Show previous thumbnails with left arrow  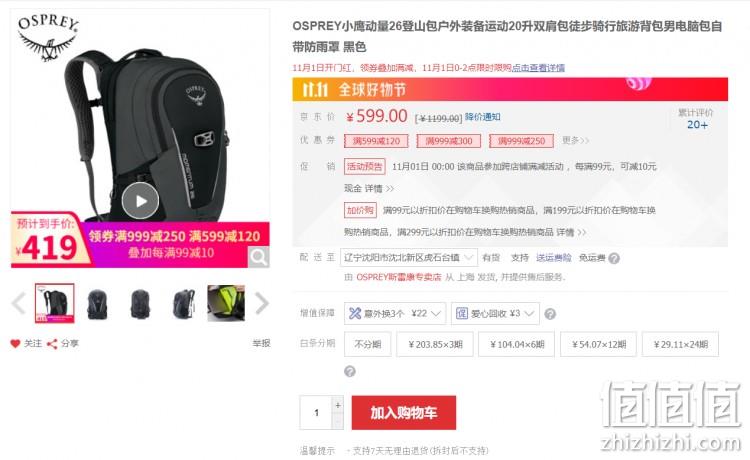click(x=18, y=303)
